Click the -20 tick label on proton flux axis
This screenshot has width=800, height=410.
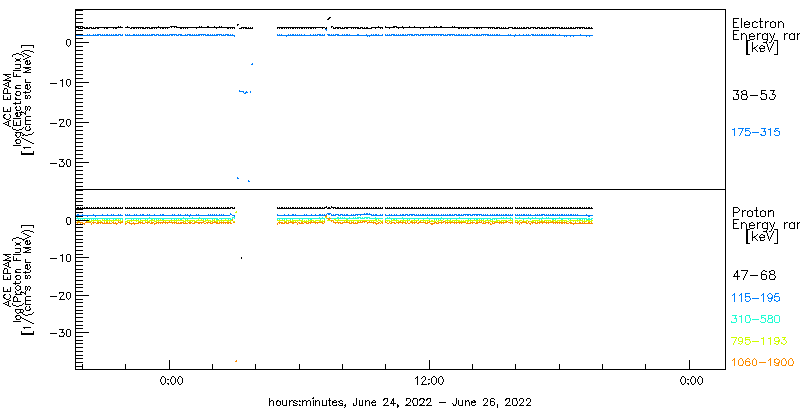[61, 295]
